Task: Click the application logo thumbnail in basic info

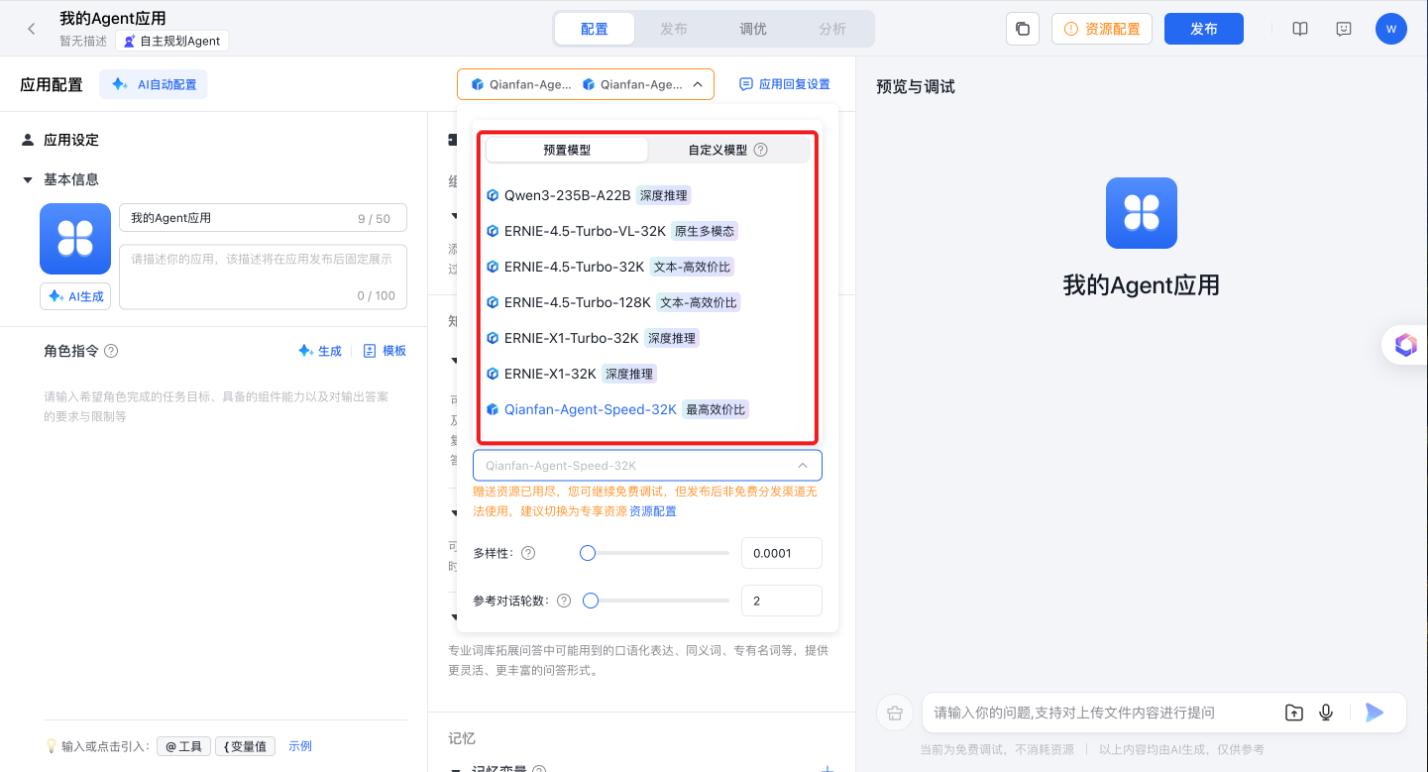Action: 75,239
